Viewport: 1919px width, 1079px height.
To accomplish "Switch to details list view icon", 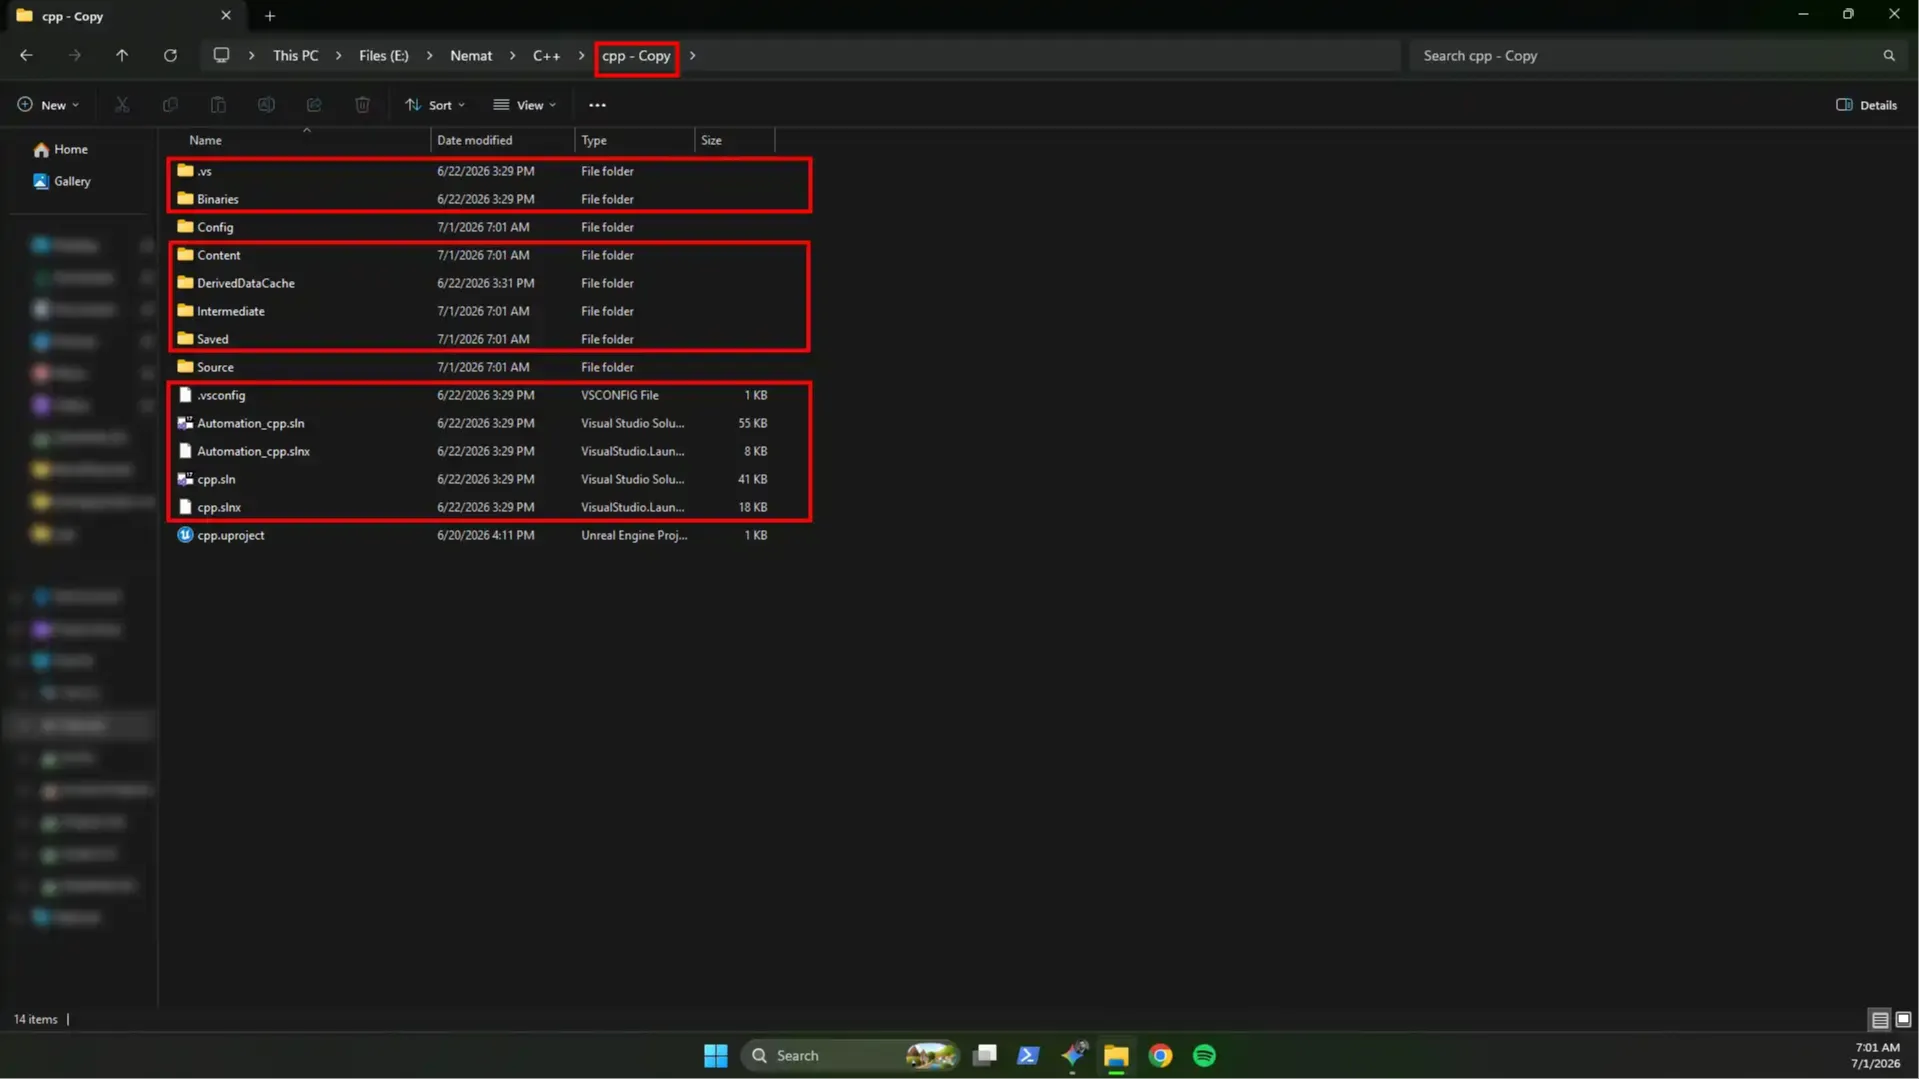I will click(1880, 1020).
